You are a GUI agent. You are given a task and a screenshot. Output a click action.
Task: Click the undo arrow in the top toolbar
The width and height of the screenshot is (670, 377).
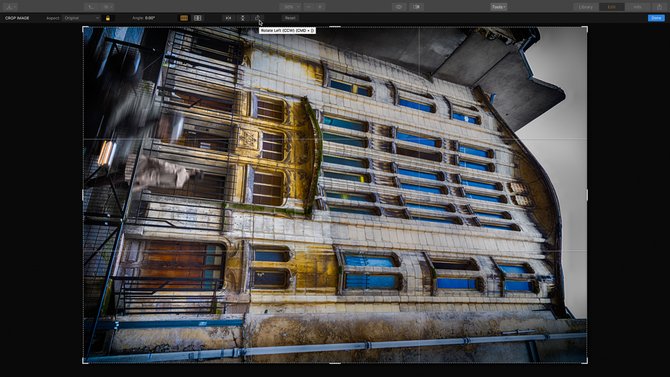[91, 7]
